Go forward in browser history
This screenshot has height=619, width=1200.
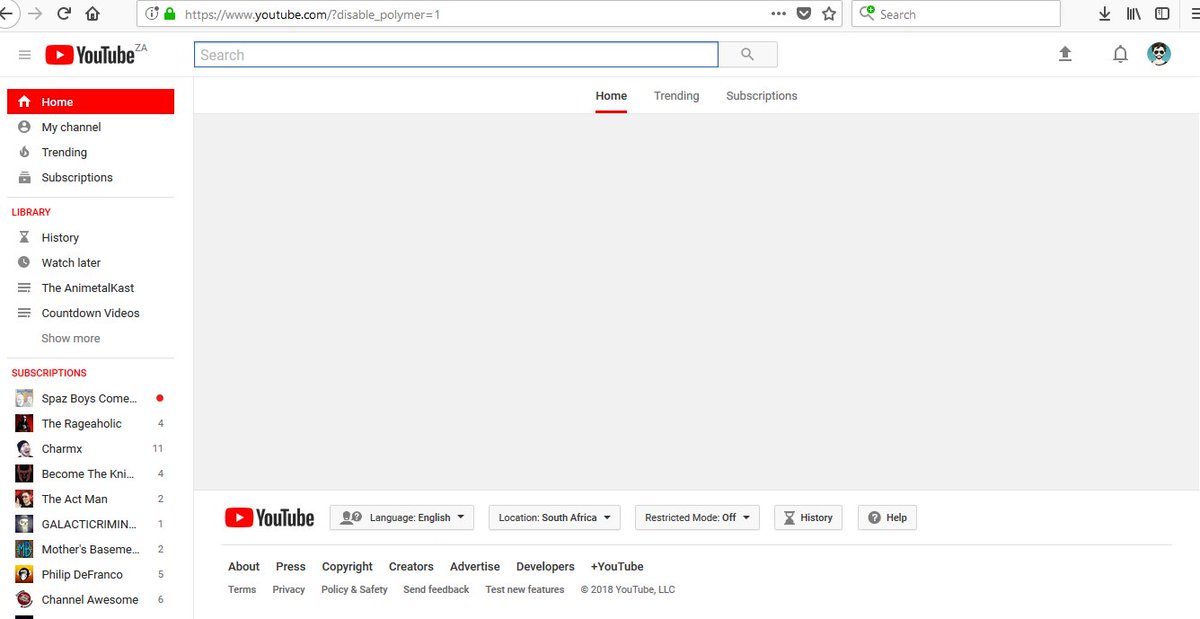coord(34,14)
